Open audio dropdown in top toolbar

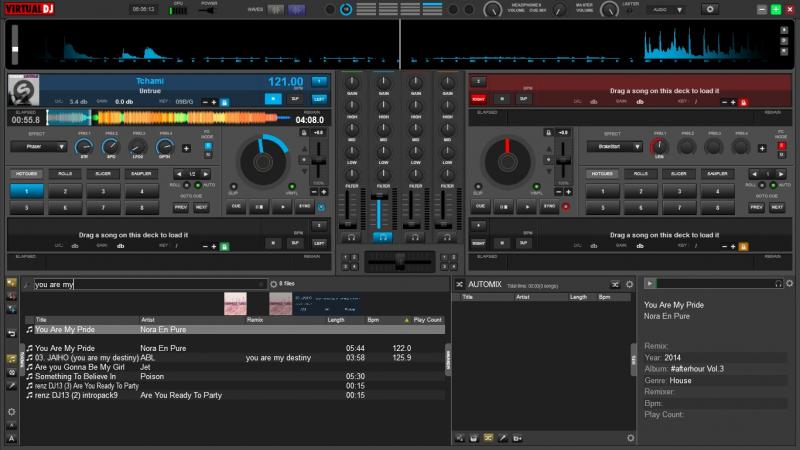click(665, 10)
